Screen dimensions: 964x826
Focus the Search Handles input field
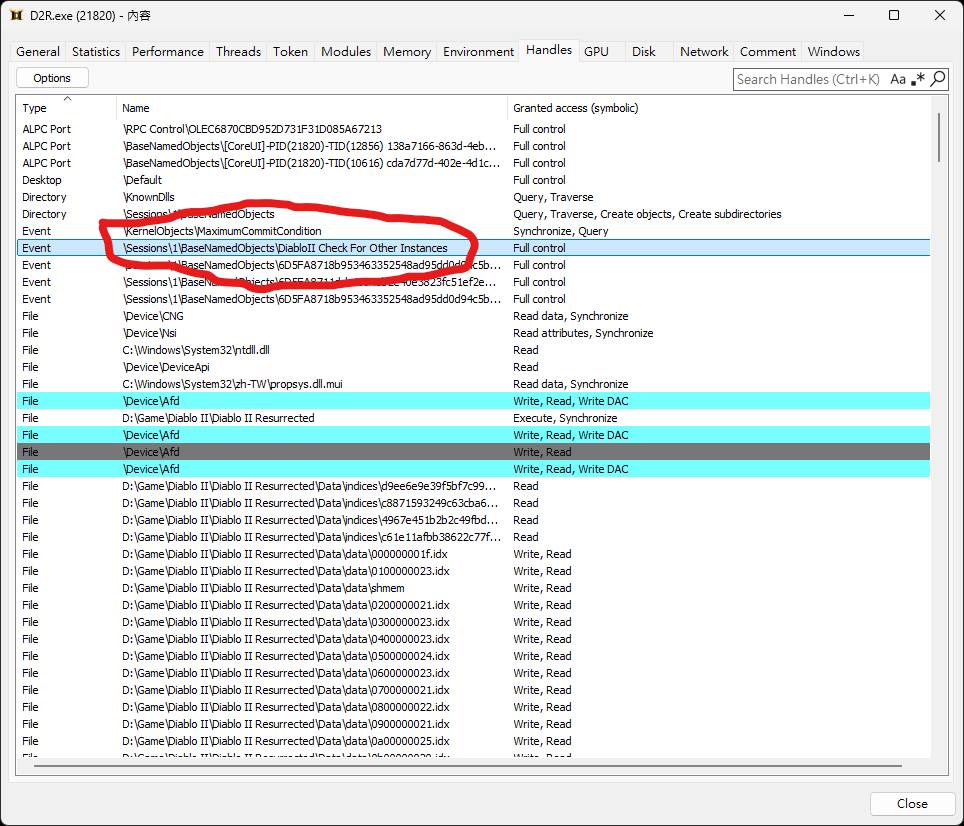[808, 79]
